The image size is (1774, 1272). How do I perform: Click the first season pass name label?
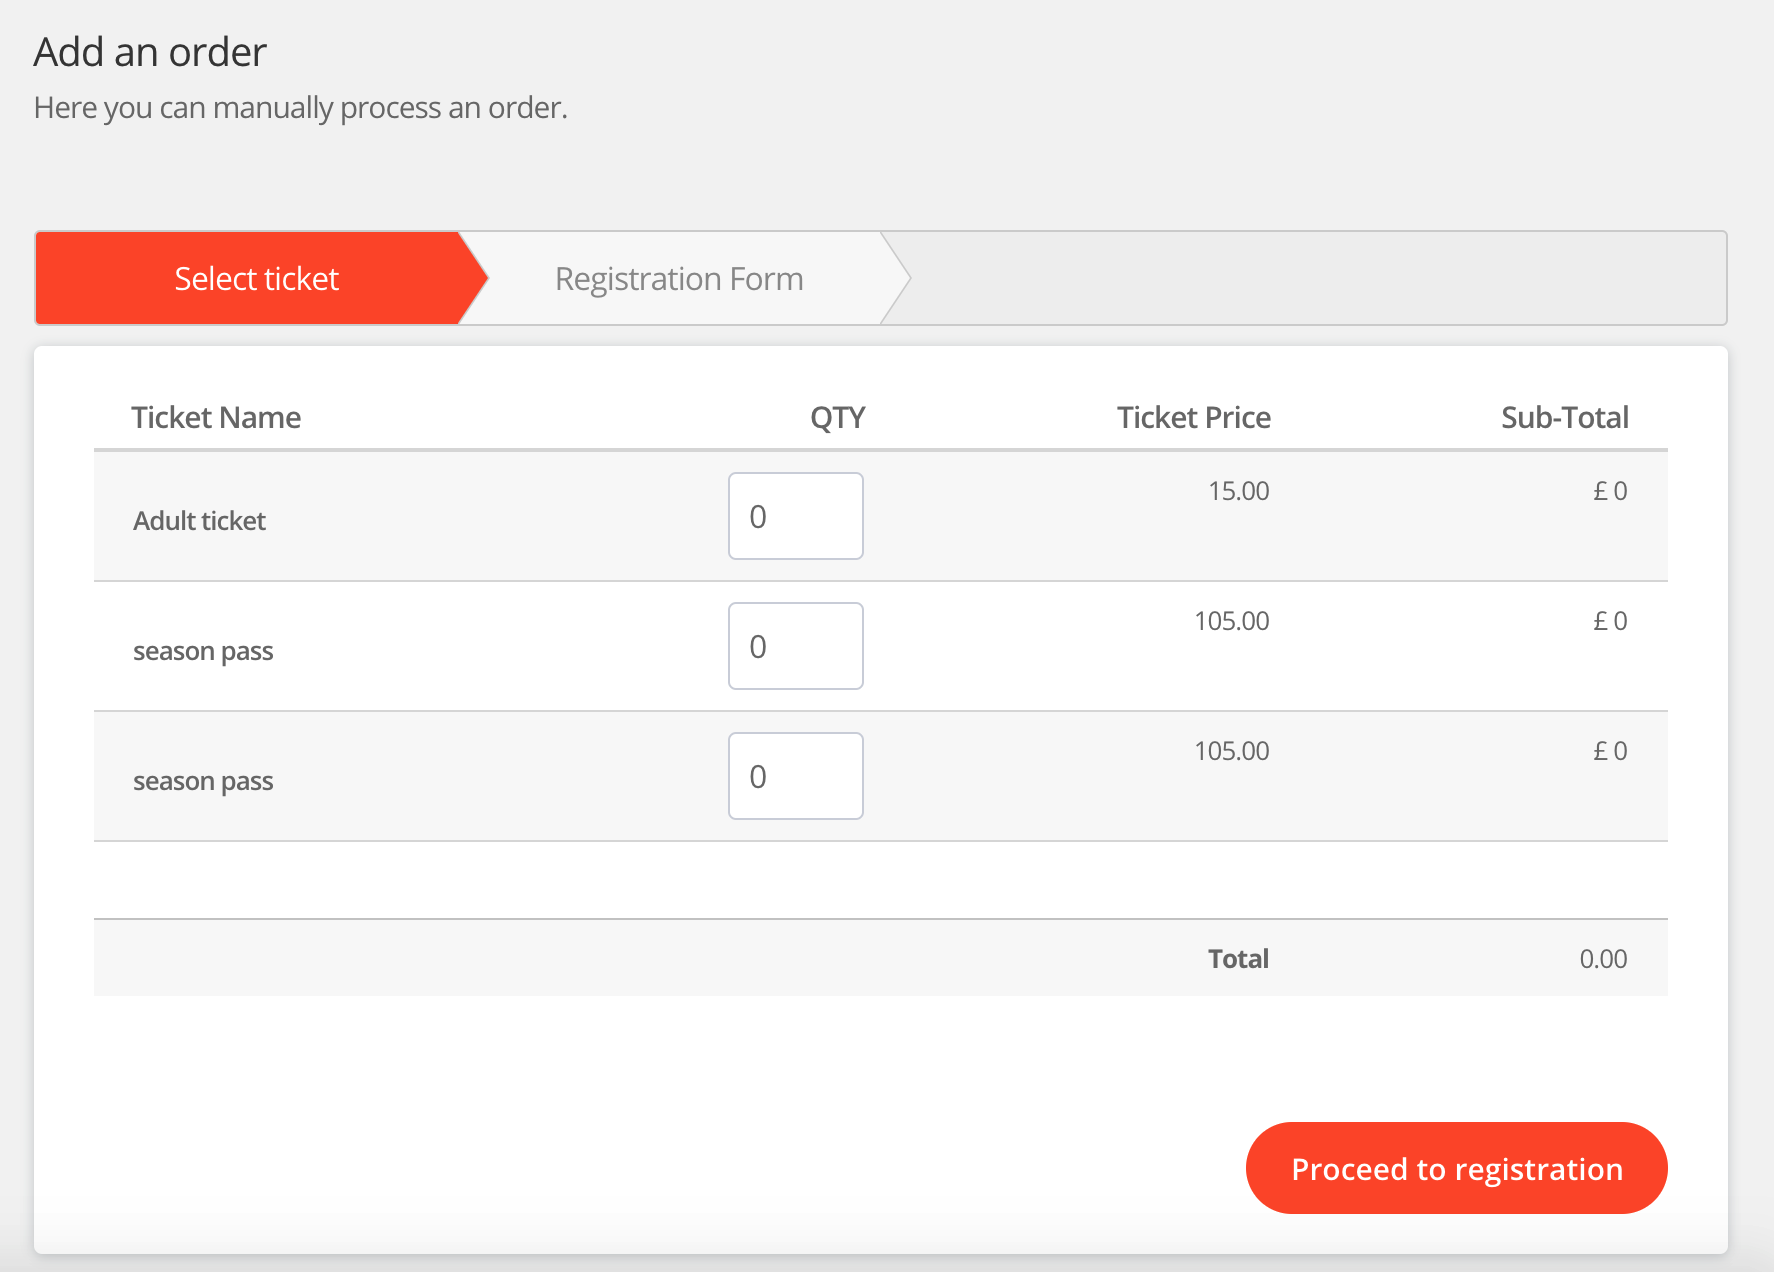point(203,651)
